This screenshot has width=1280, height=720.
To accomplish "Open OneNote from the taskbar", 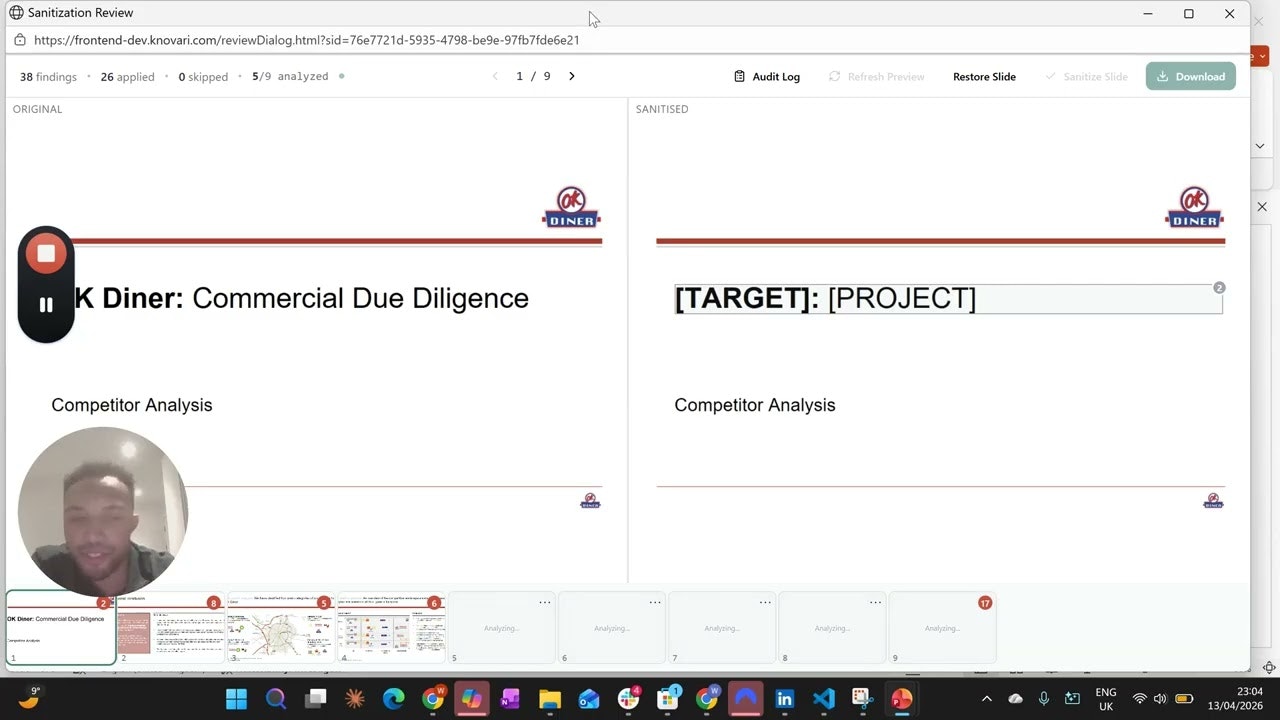I will pyautogui.click(x=510, y=698).
